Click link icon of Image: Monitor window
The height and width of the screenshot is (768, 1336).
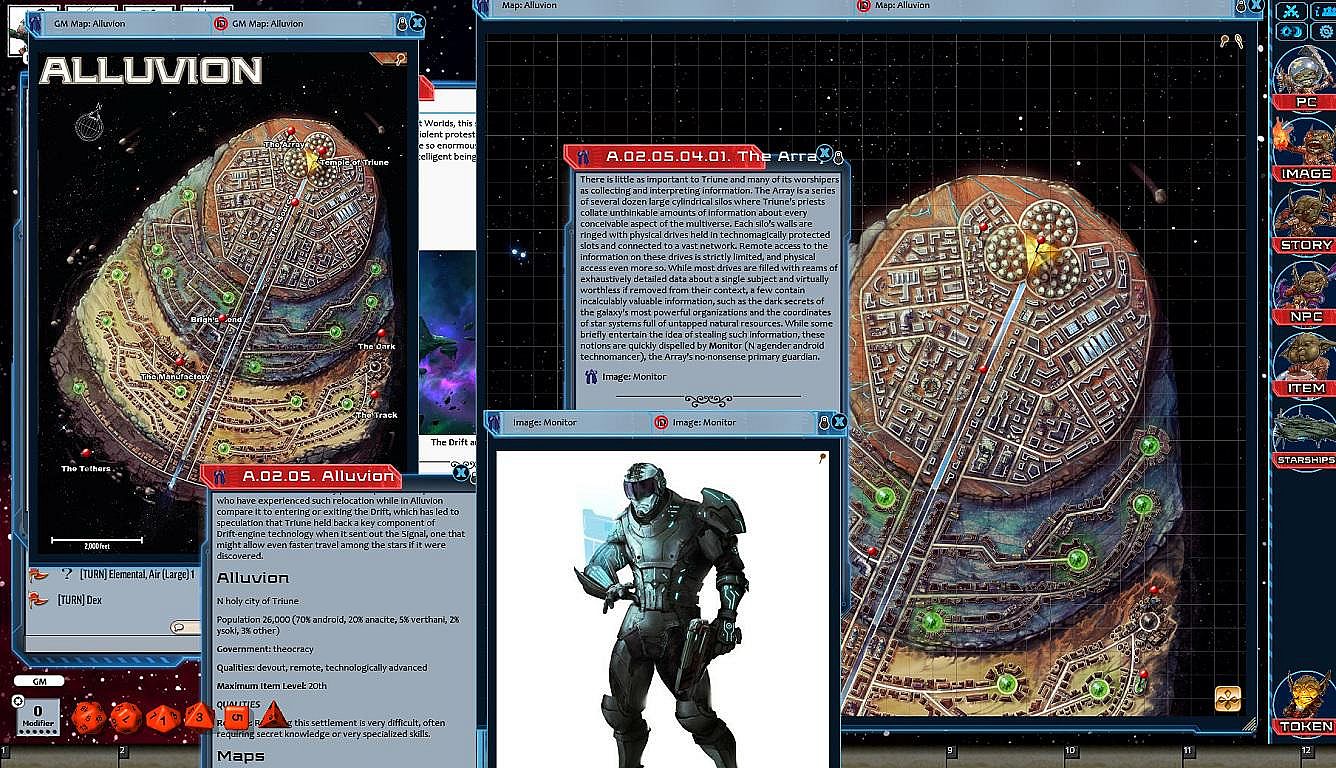pyautogui.click(x=495, y=422)
